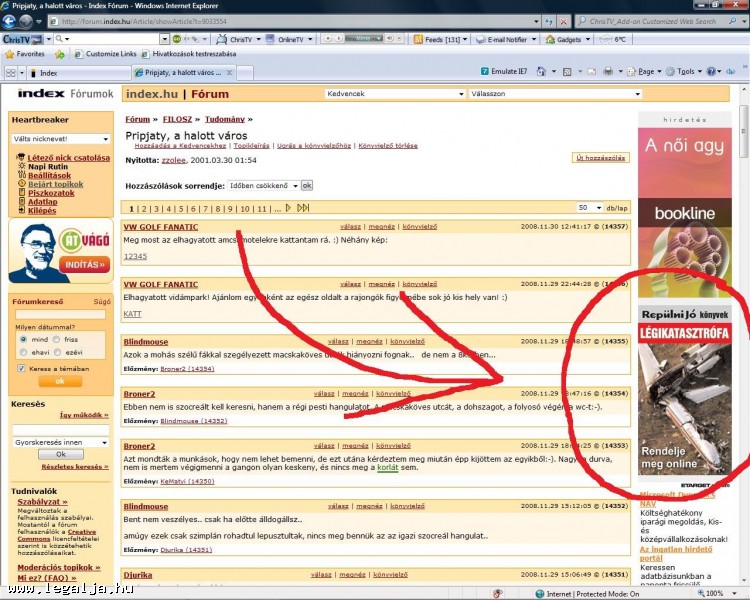Click the Print icon in command bar
Image resolution: width=750 pixels, height=600 pixels.
click(607, 72)
